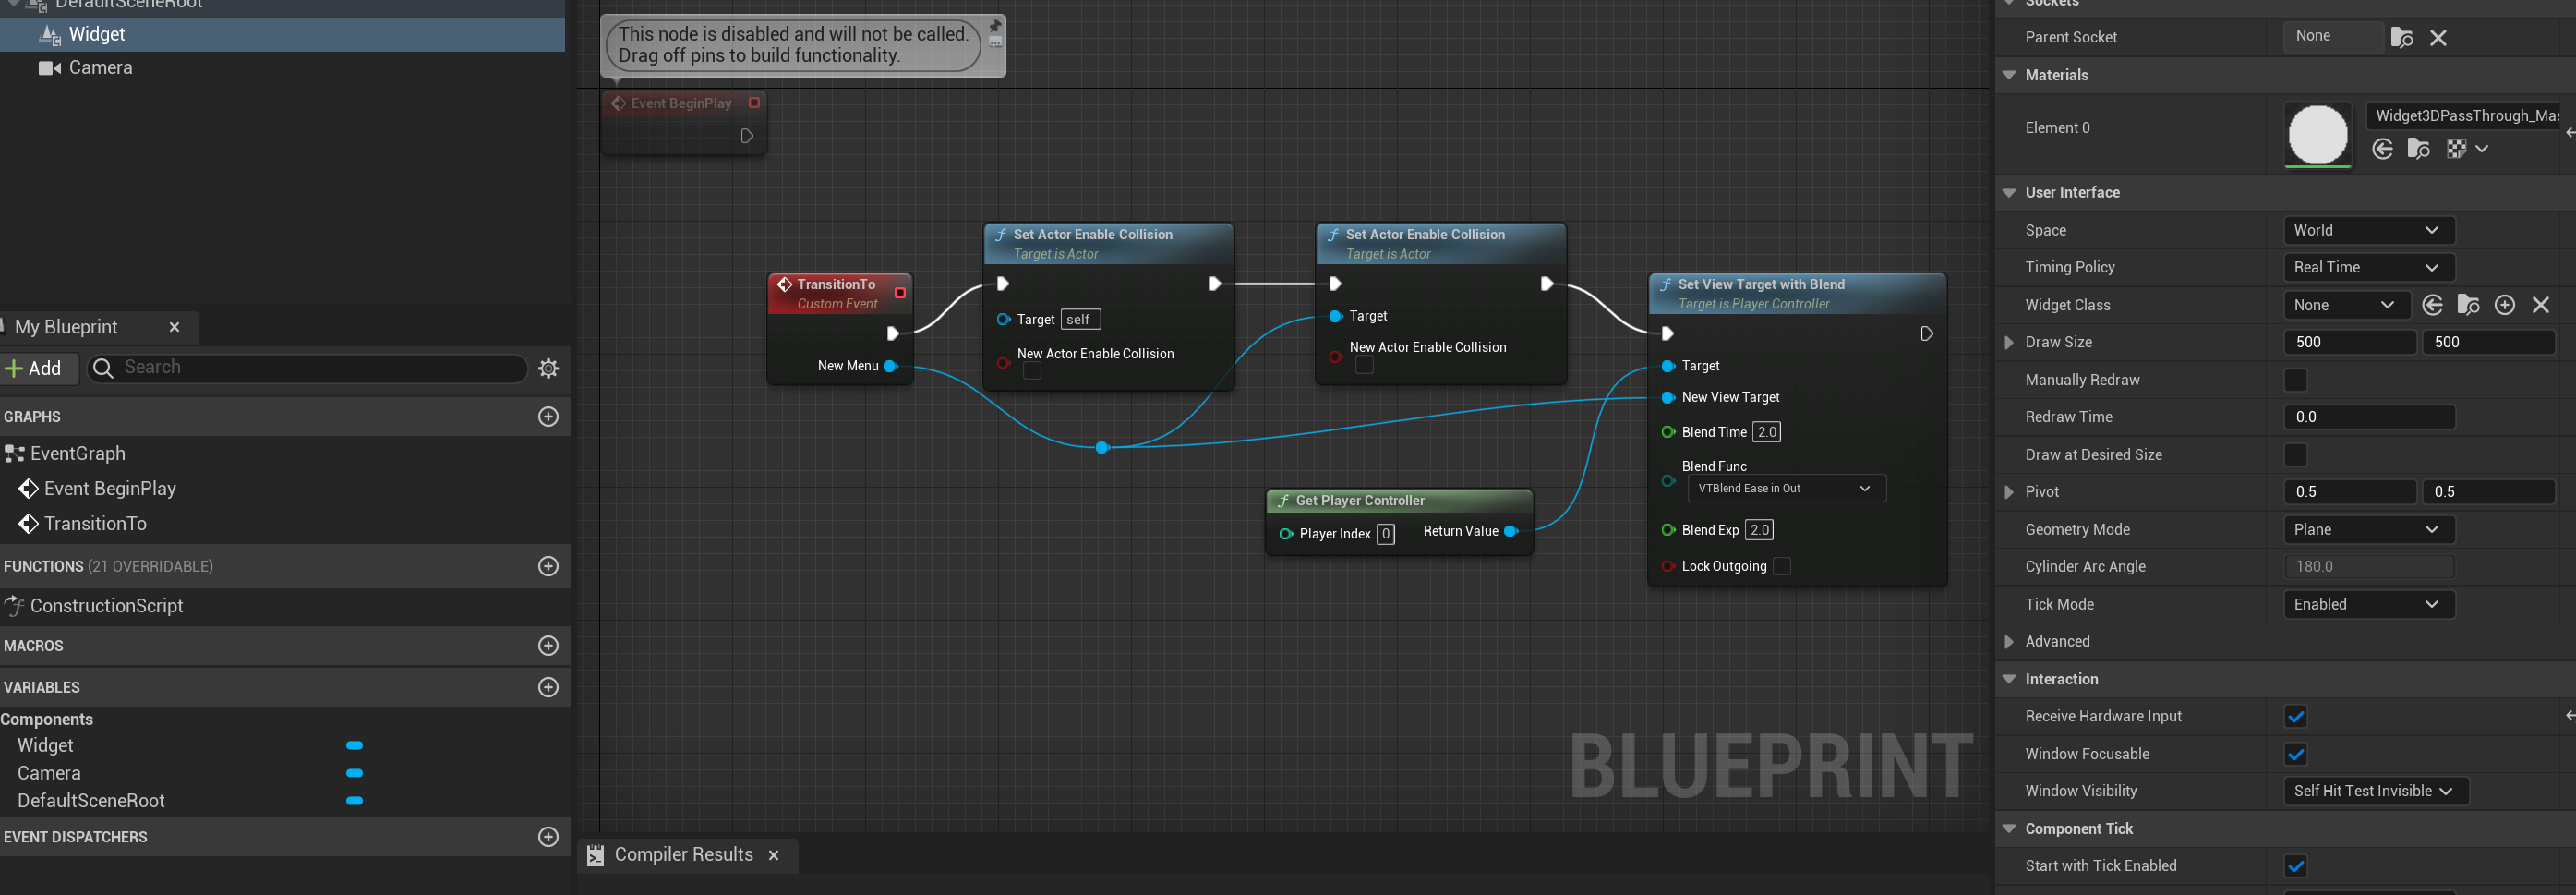Browse to Widget Class in Content Browser
The height and width of the screenshot is (895, 2576).
tap(2468, 305)
